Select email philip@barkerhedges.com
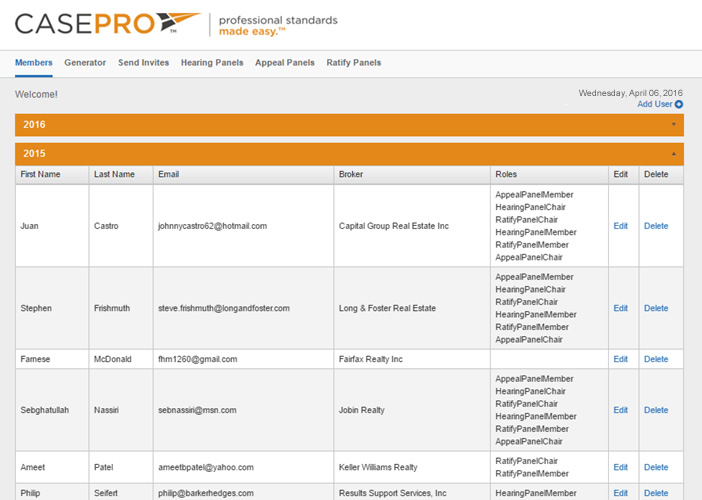The width and height of the screenshot is (702, 500). click(205, 493)
